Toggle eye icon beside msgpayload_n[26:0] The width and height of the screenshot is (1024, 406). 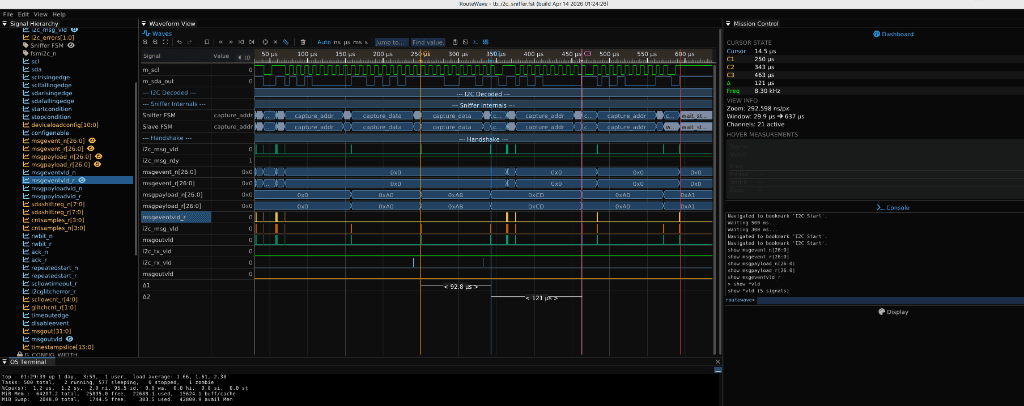[x=98, y=156]
